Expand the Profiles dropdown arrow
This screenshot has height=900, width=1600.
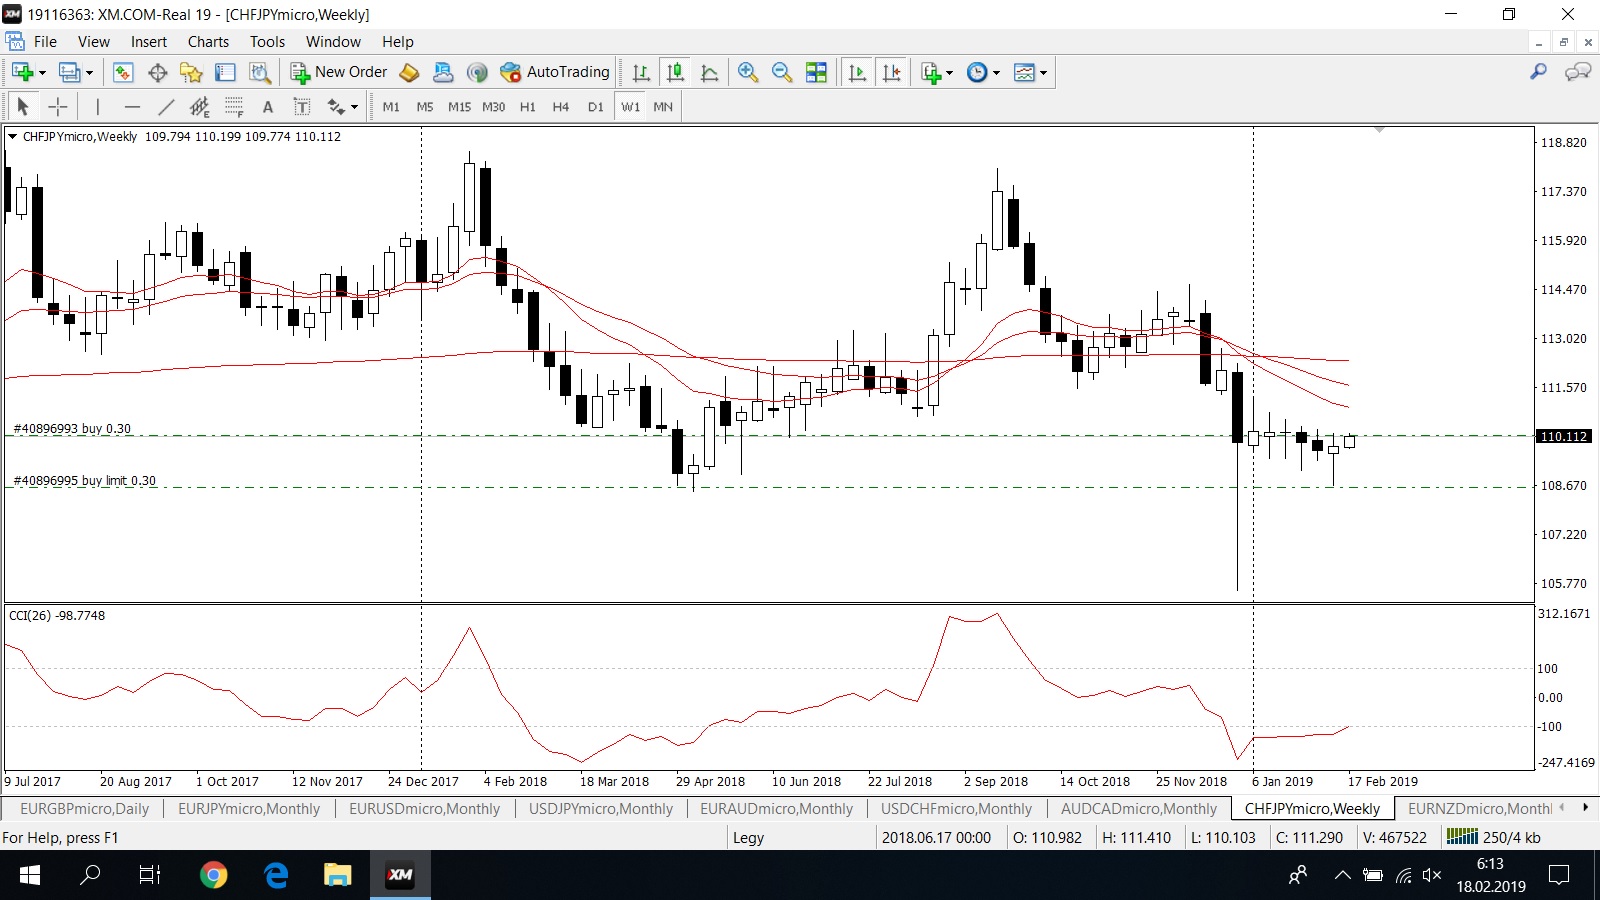[x=89, y=73]
